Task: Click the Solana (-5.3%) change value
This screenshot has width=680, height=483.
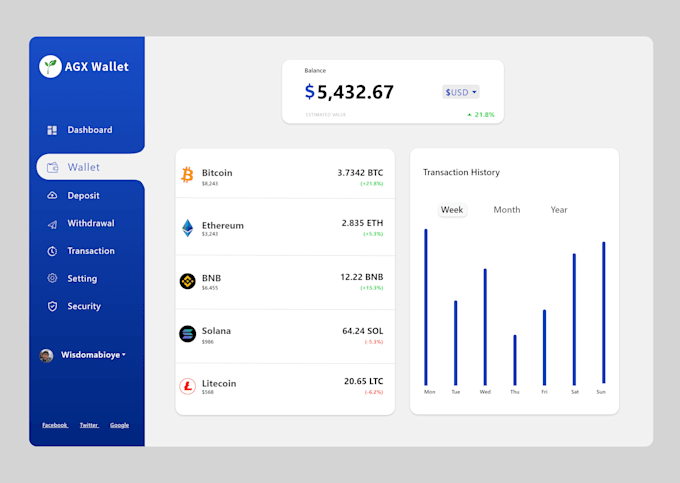Action: [374, 342]
